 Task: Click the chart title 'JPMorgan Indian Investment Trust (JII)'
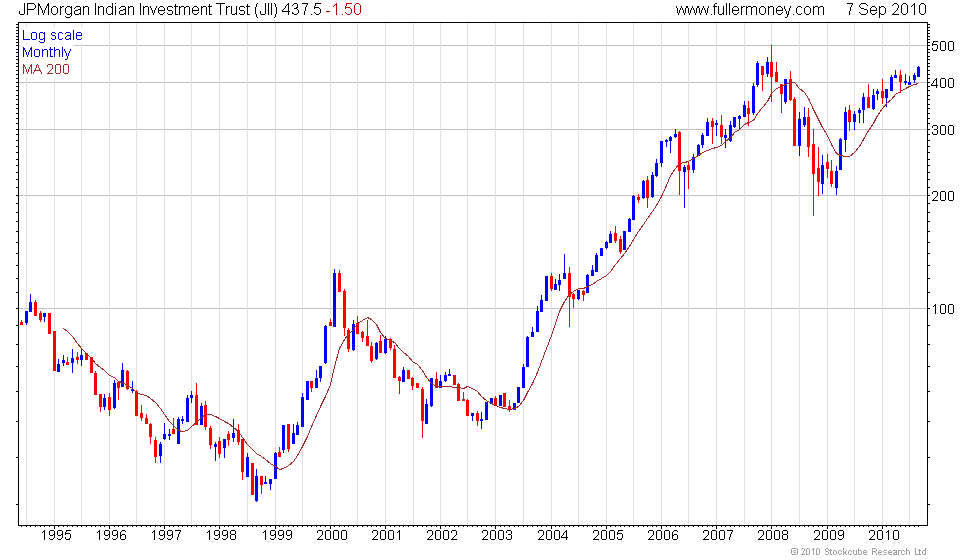(x=148, y=9)
